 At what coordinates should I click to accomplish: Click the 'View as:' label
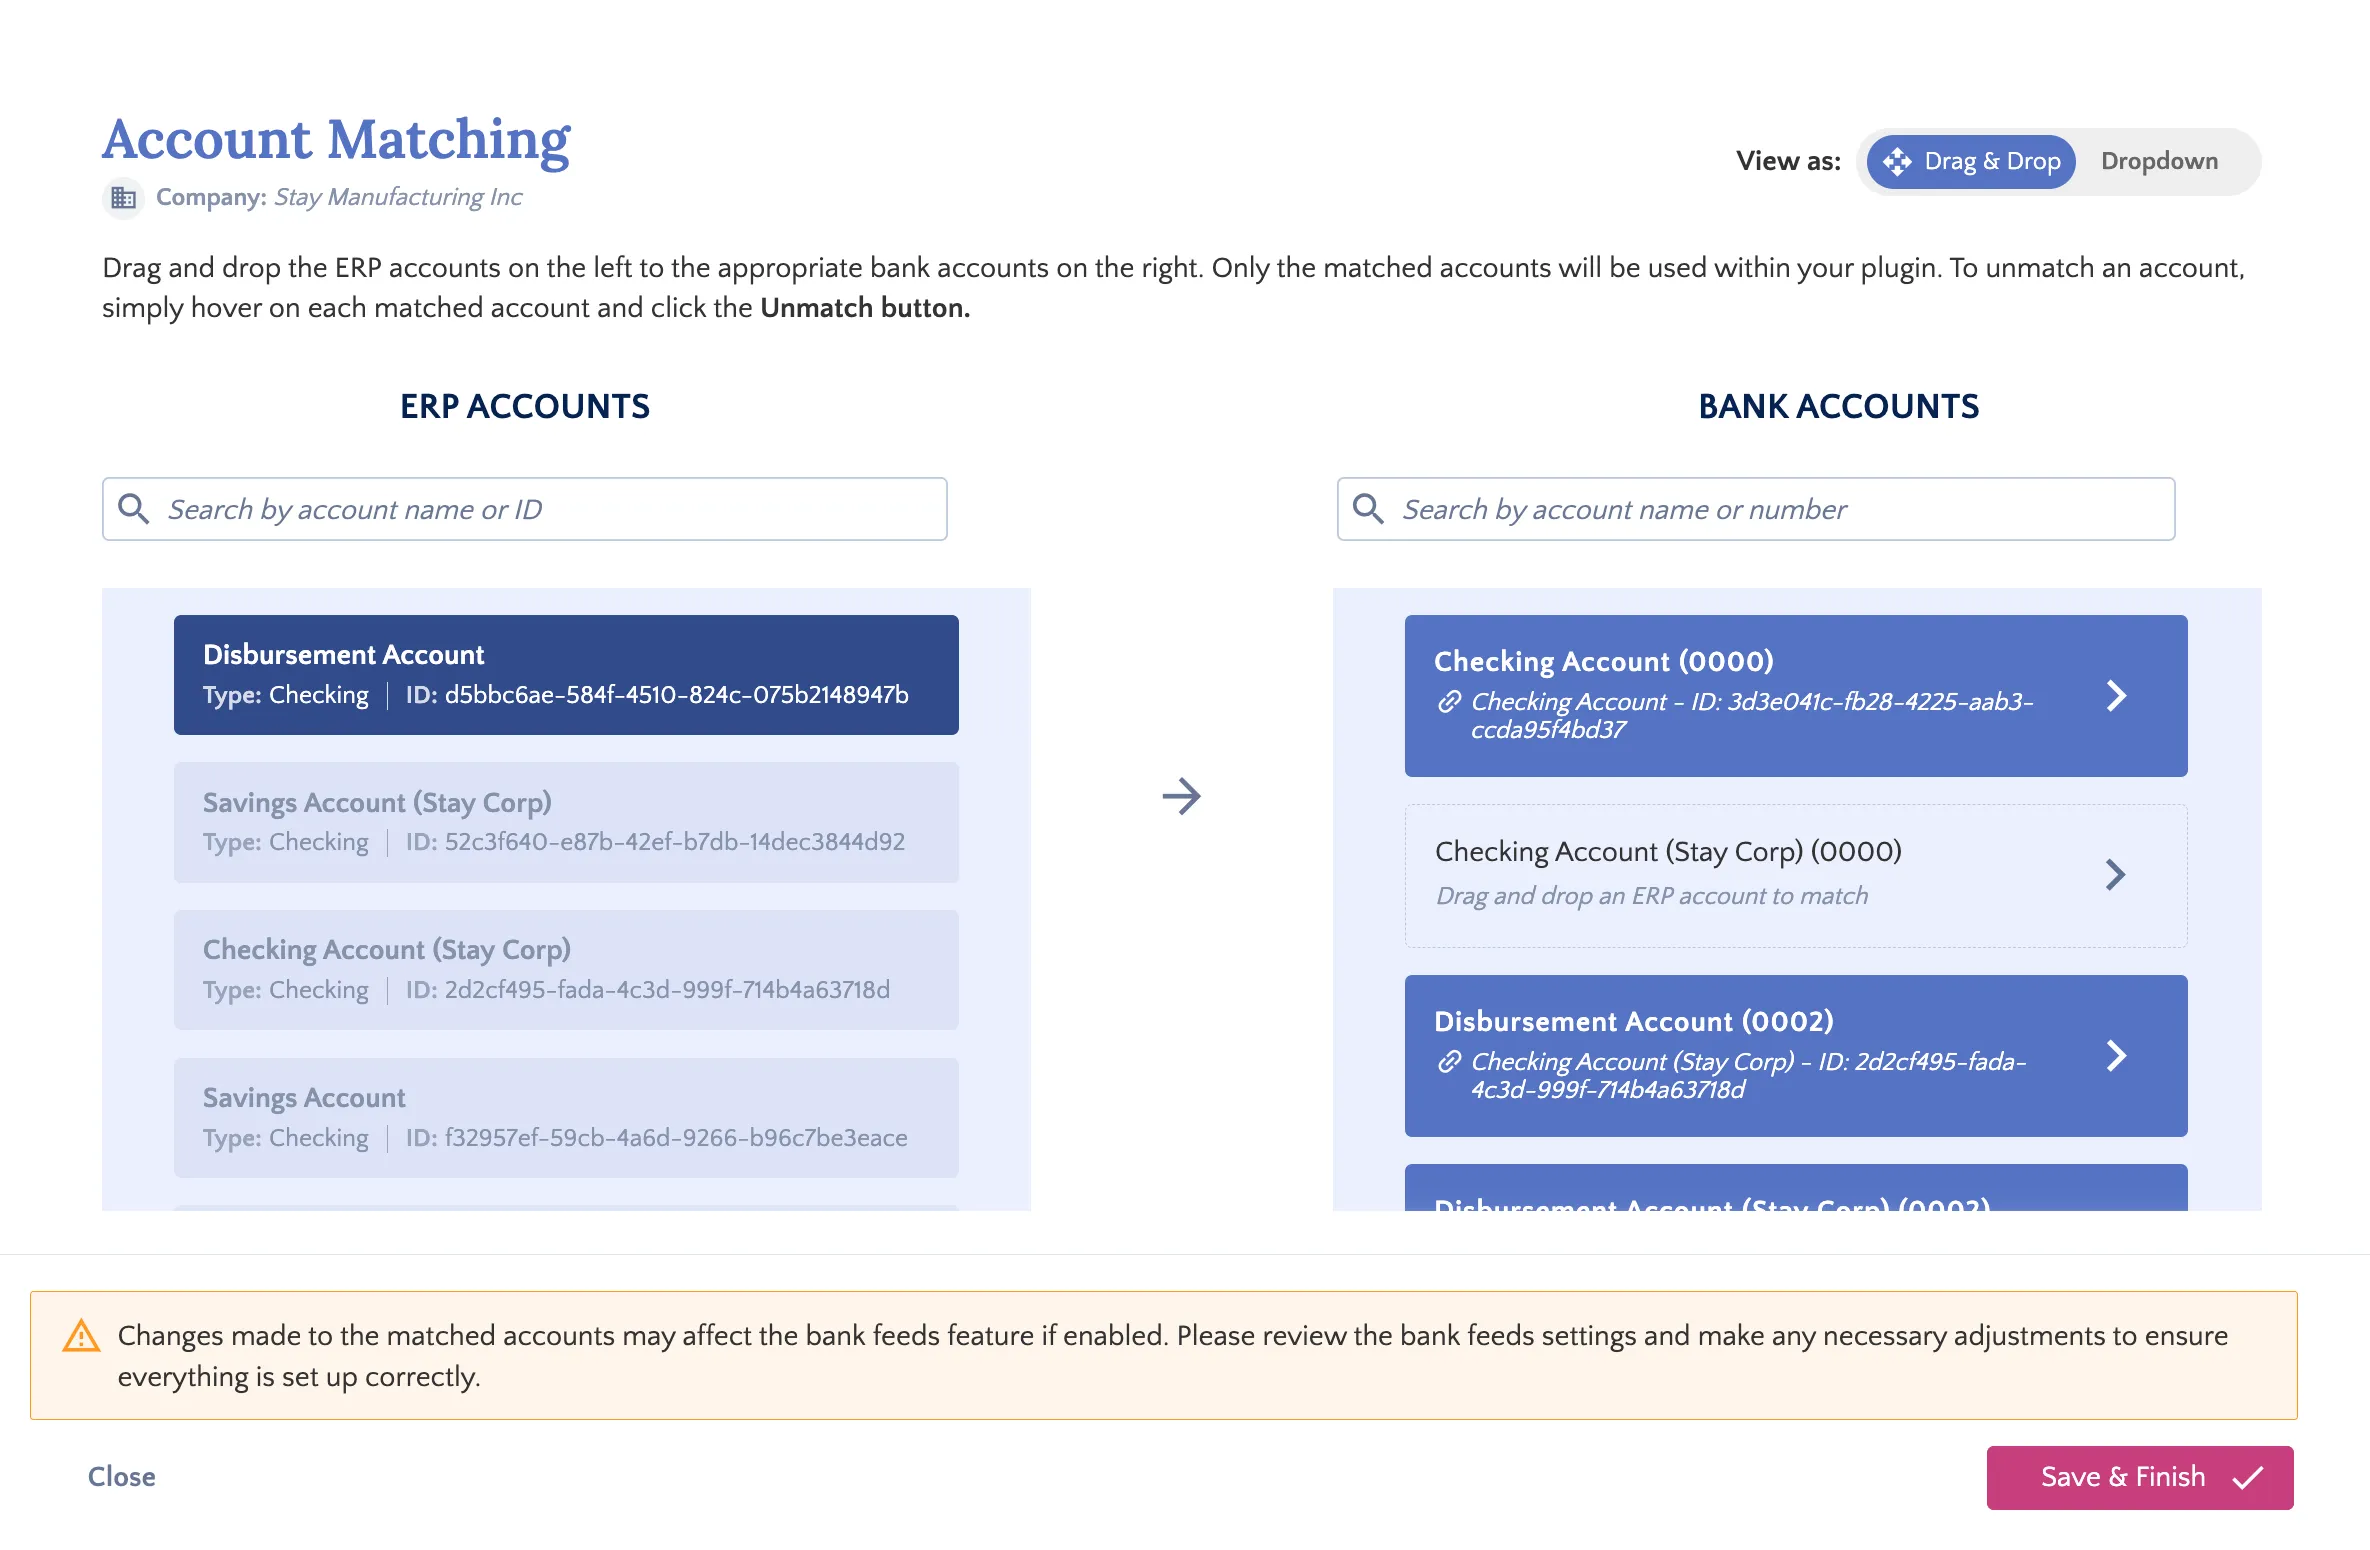(x=1788, y=161)
